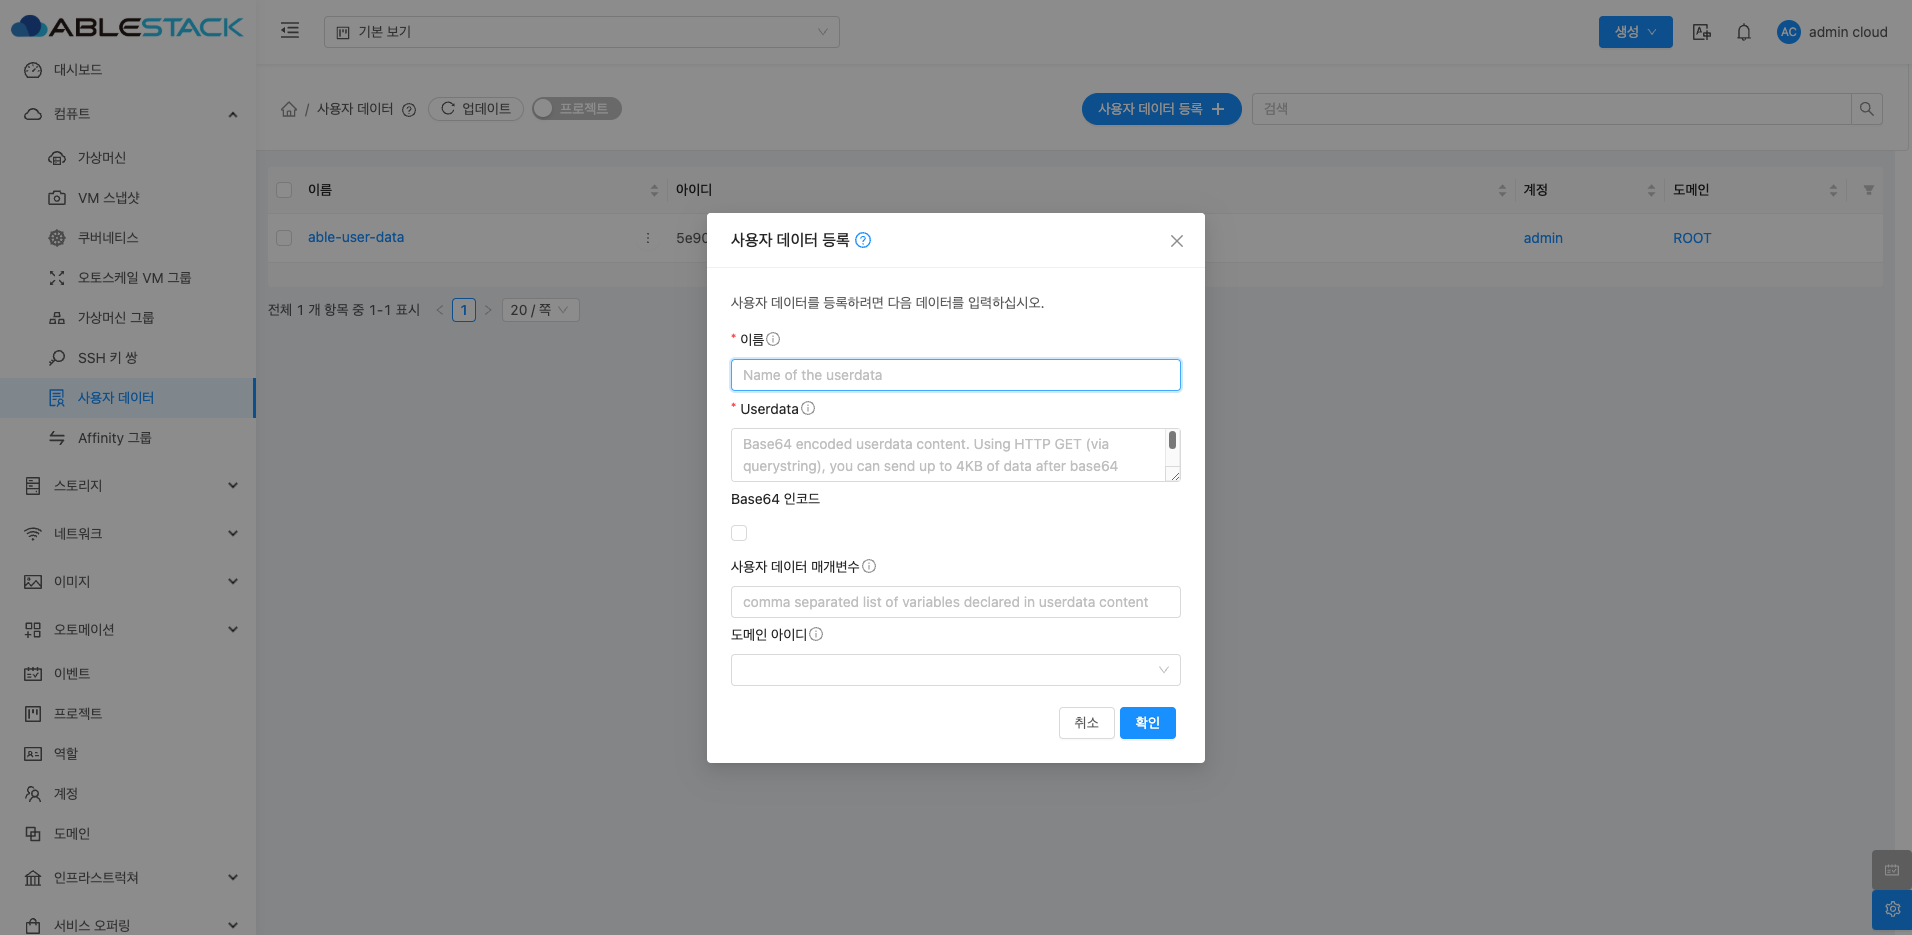The width and height of the screenshot is (1912, 935).
Task: Open the admin account link
Action: 1543,238
